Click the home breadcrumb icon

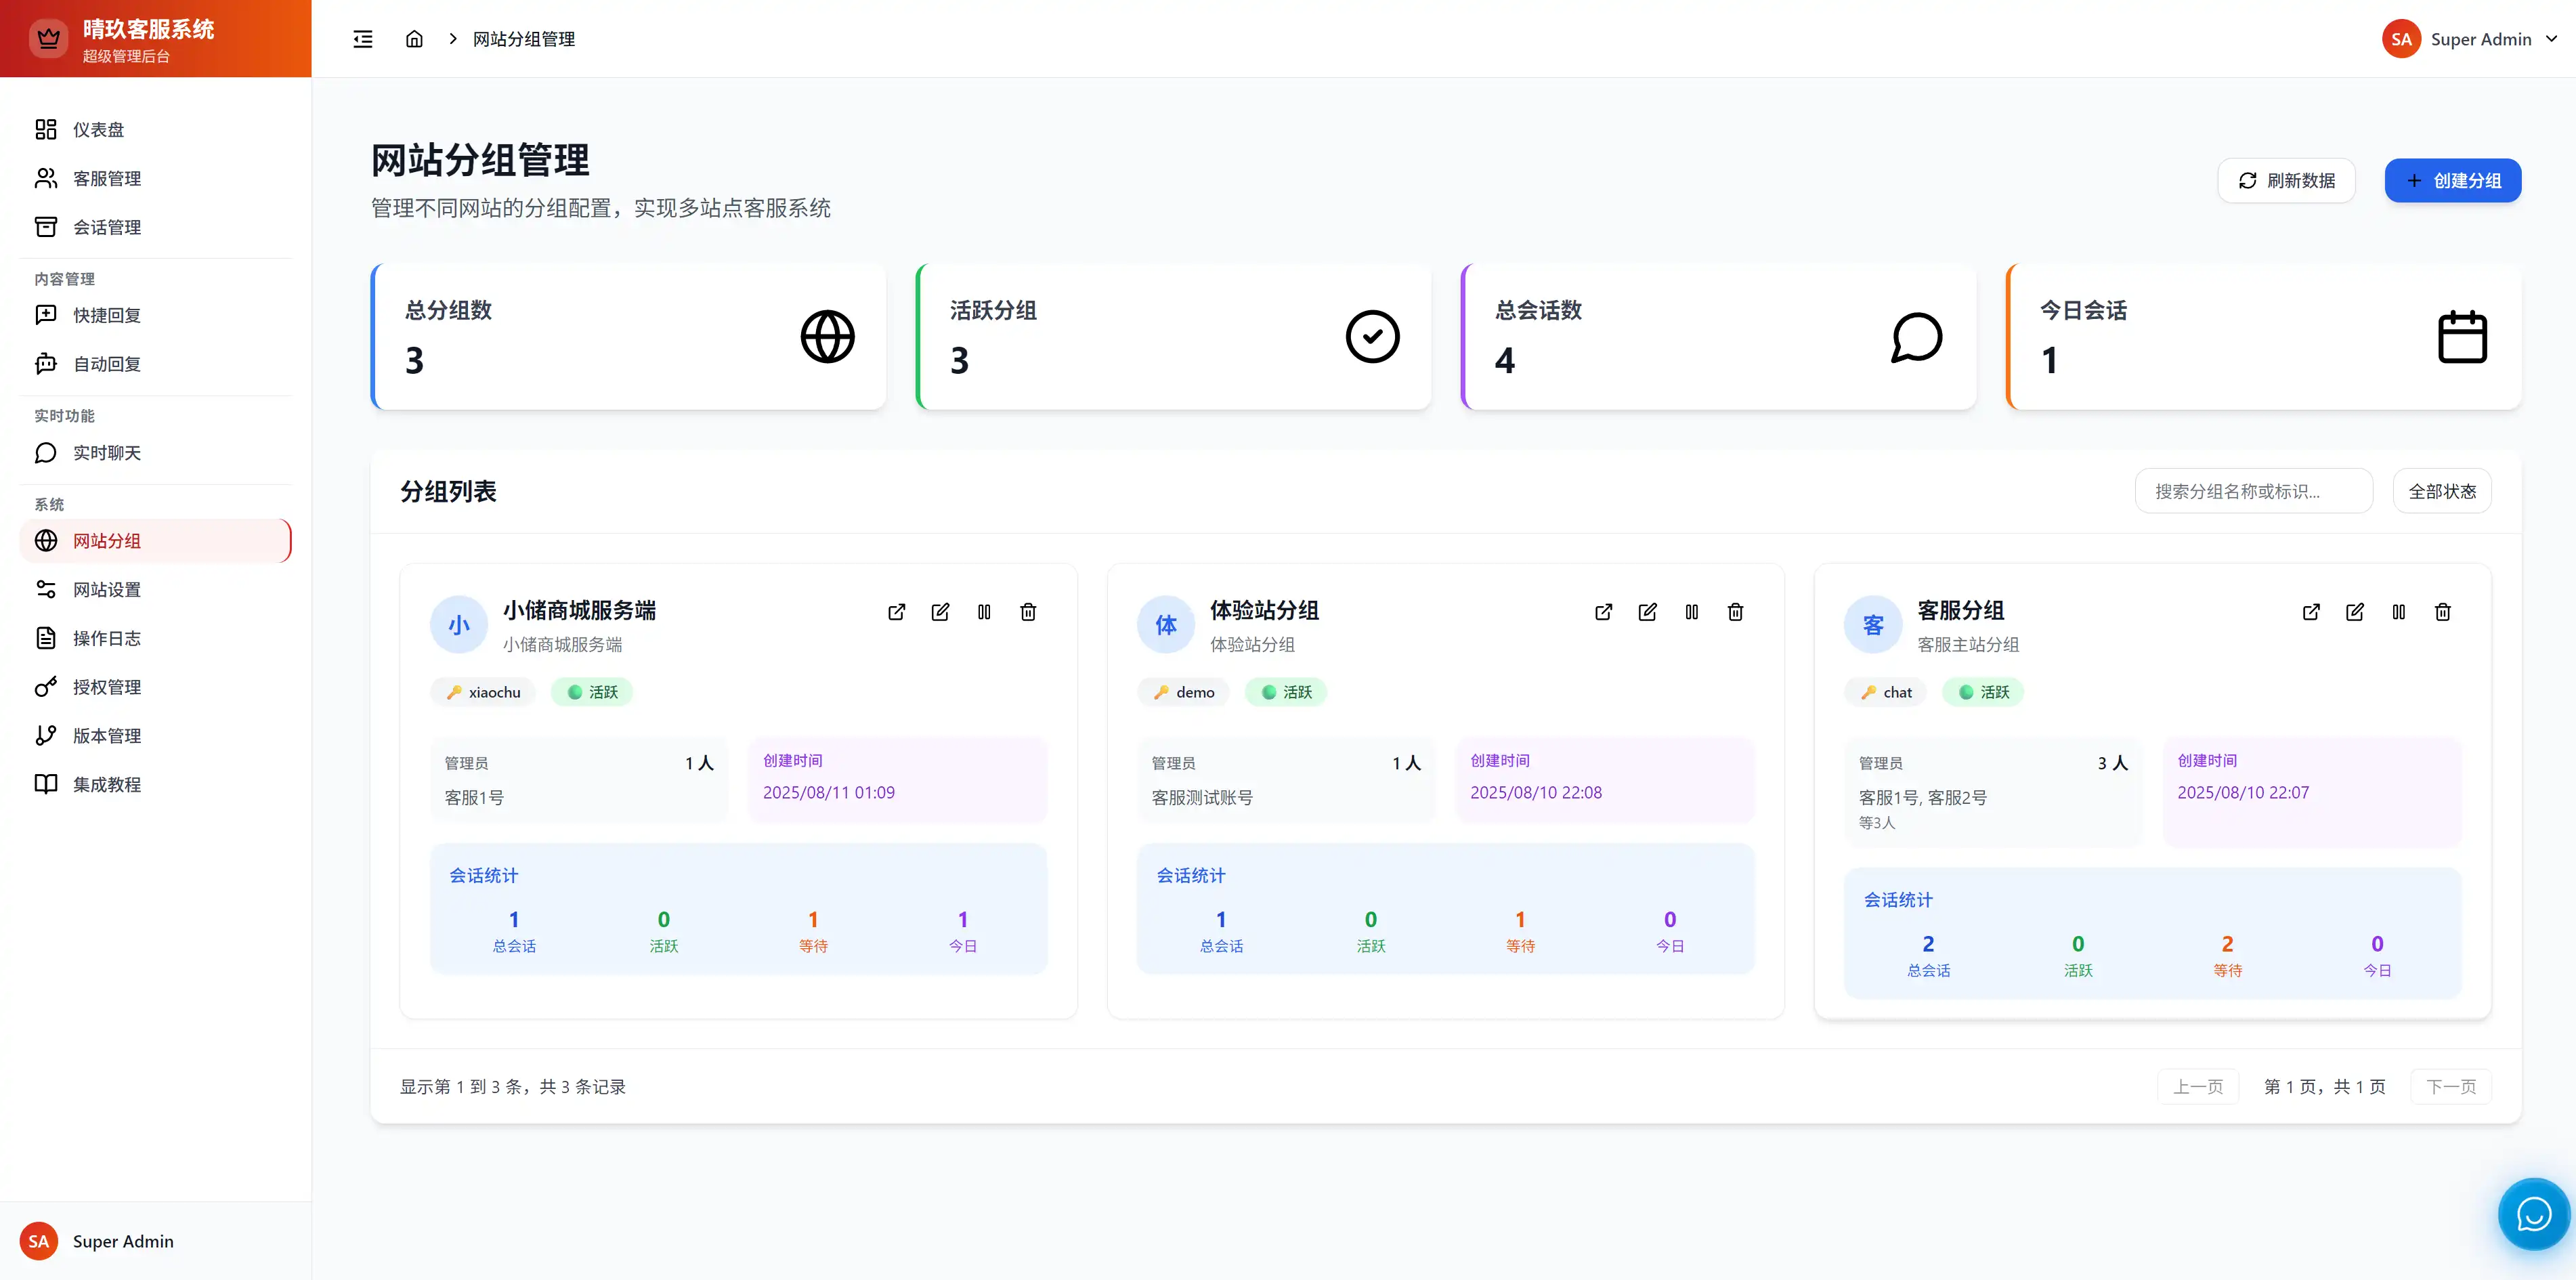pos(414,39)
